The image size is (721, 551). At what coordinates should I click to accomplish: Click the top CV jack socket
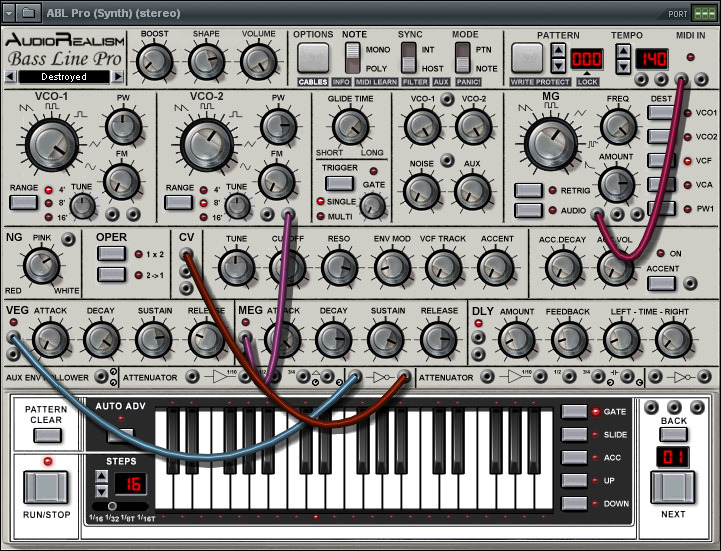coord(186,253)
